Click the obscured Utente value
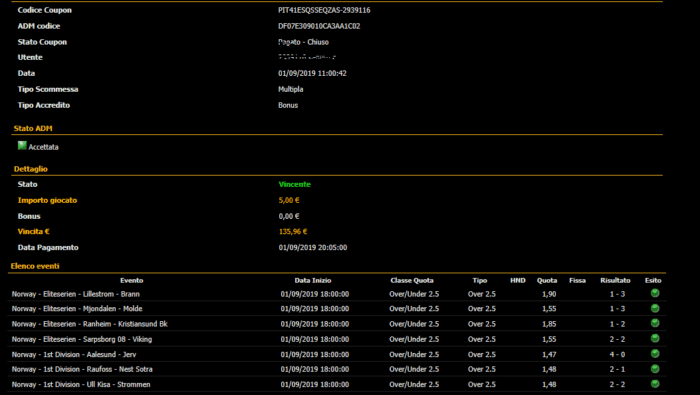Viewport: 700px width, 395px height. [307, 57]
